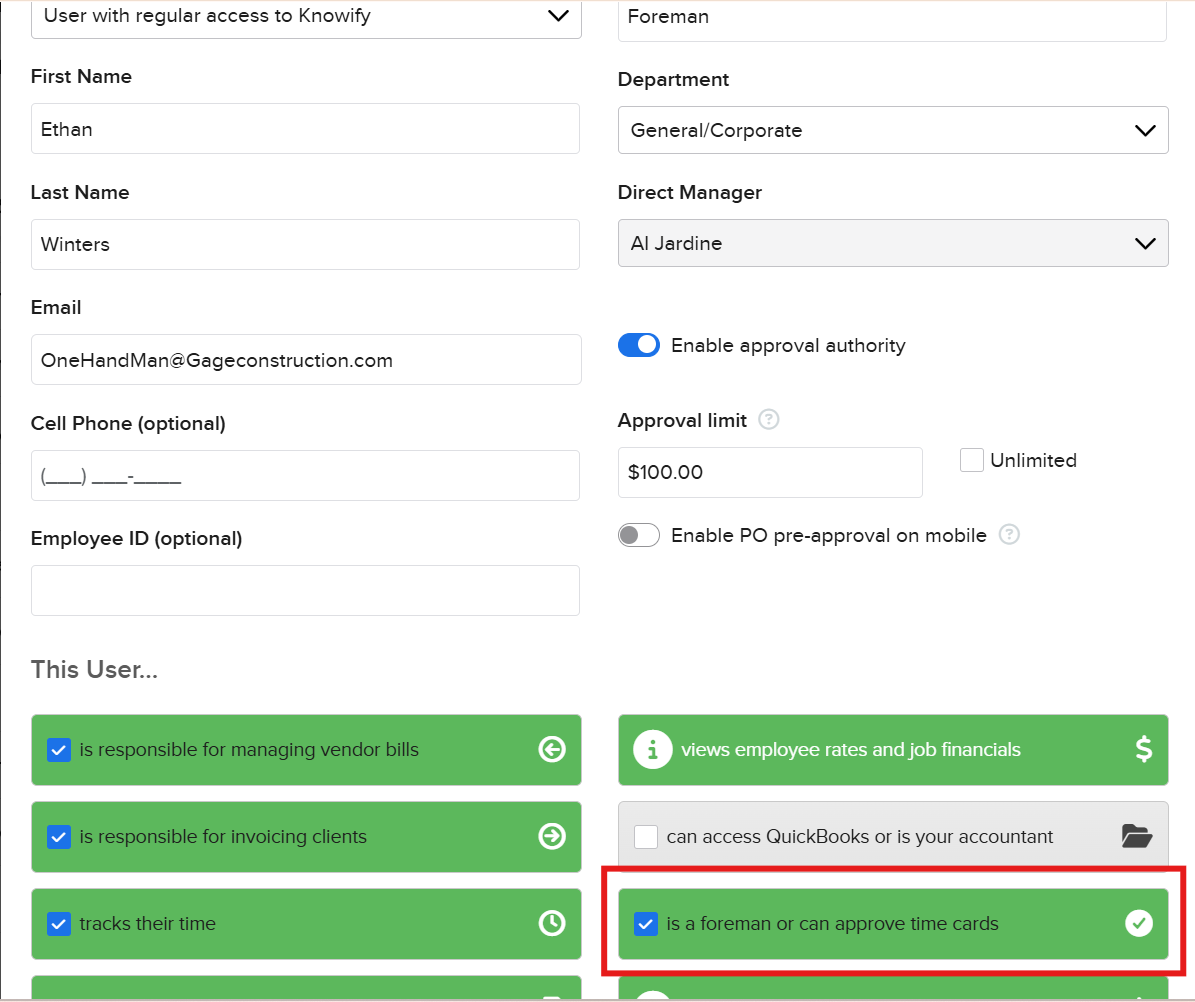Click the left arrow icon on vendor bills row
Image resolution: width=1195 pixels, height=1002 pixels.
[552, 750]
